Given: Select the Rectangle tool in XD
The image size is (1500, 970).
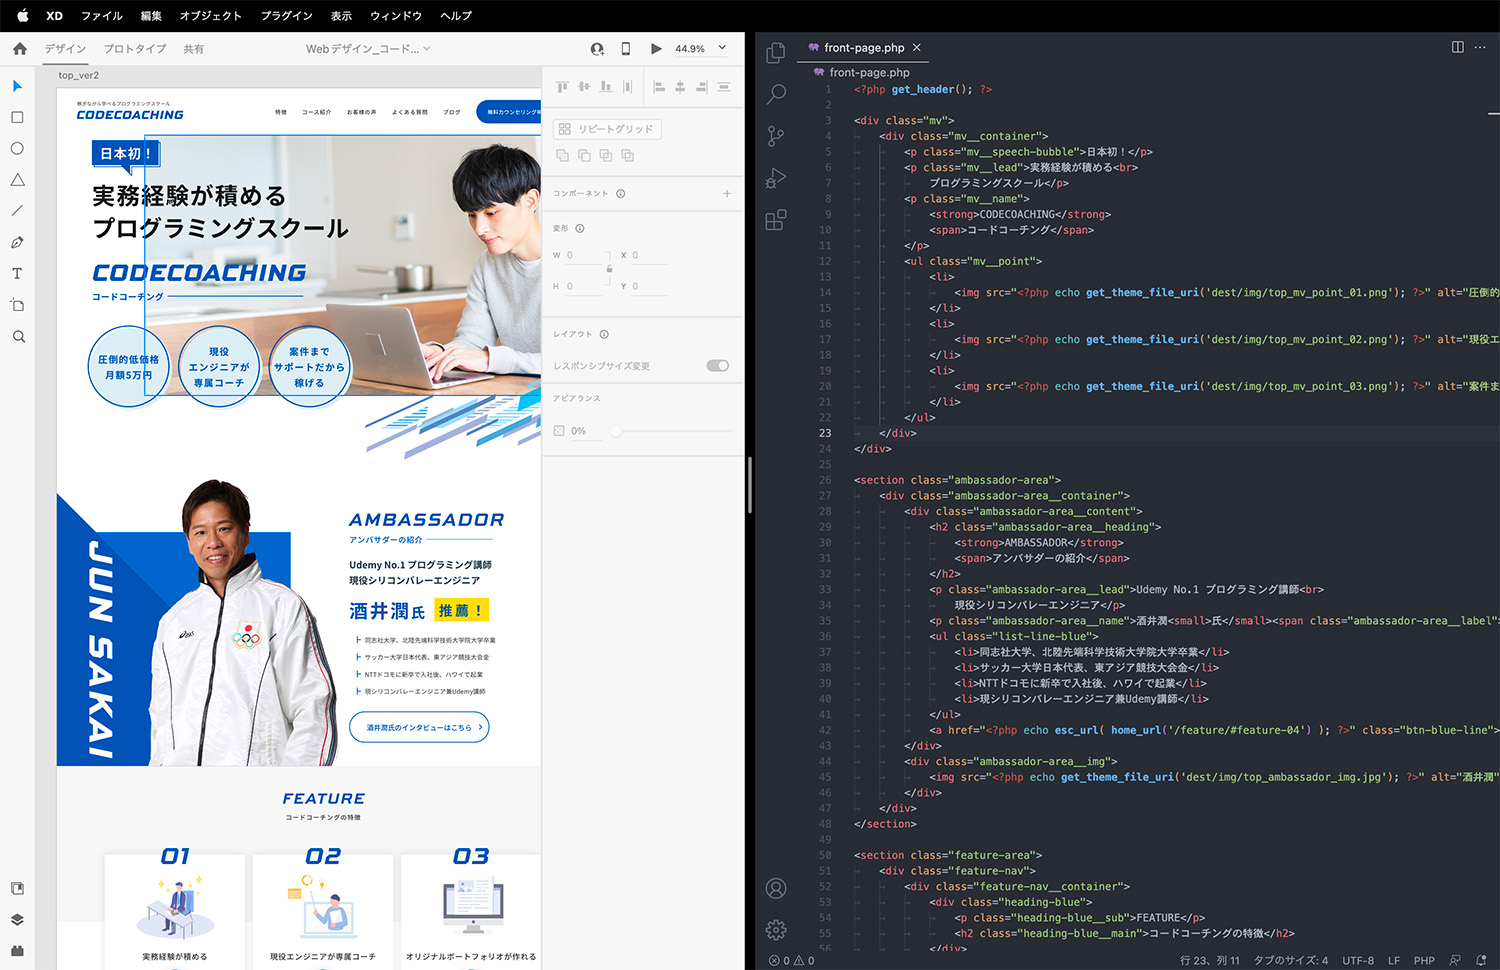Looking at the screenshot, I should pos(16,117).
